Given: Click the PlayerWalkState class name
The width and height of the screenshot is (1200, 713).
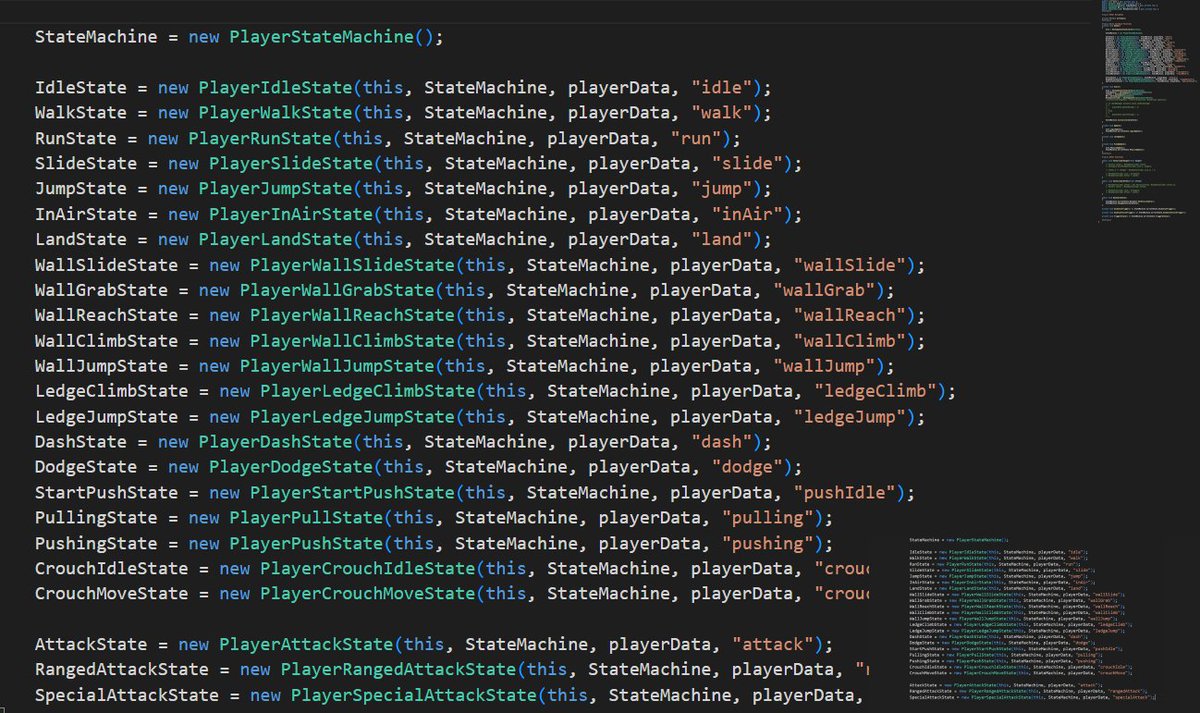Looking at the screenshot, I should click(275, 113).
